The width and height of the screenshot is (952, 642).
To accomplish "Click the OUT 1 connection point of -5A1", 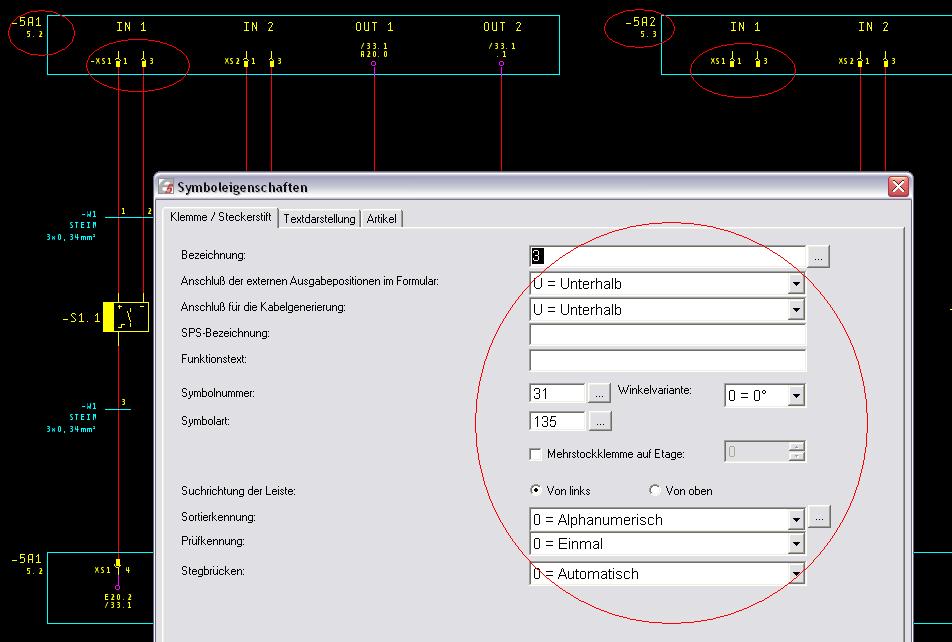I will [x=374, y=63].
